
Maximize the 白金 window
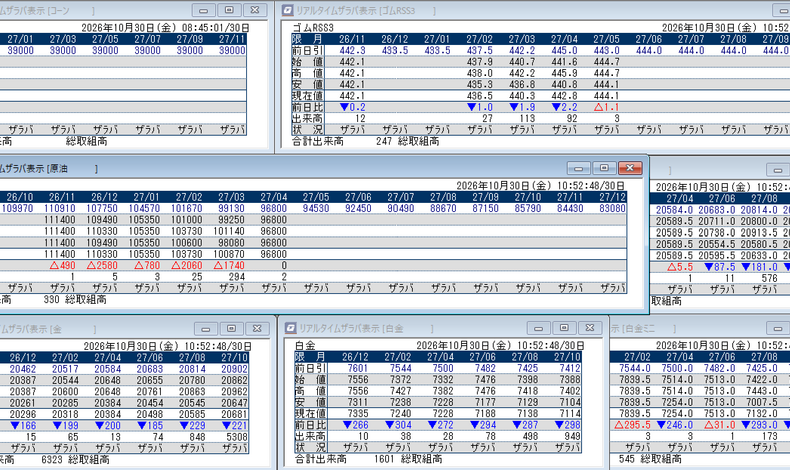tap(564, 328)
